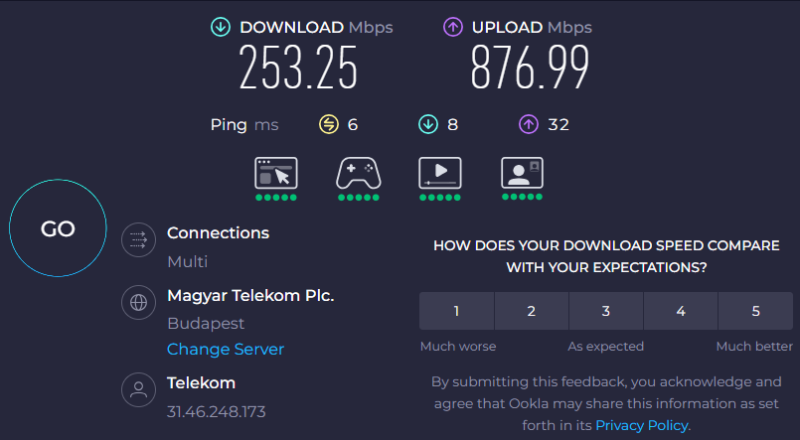Click the upload latency ping icon
800x440 pixels.
coord(529,124)
